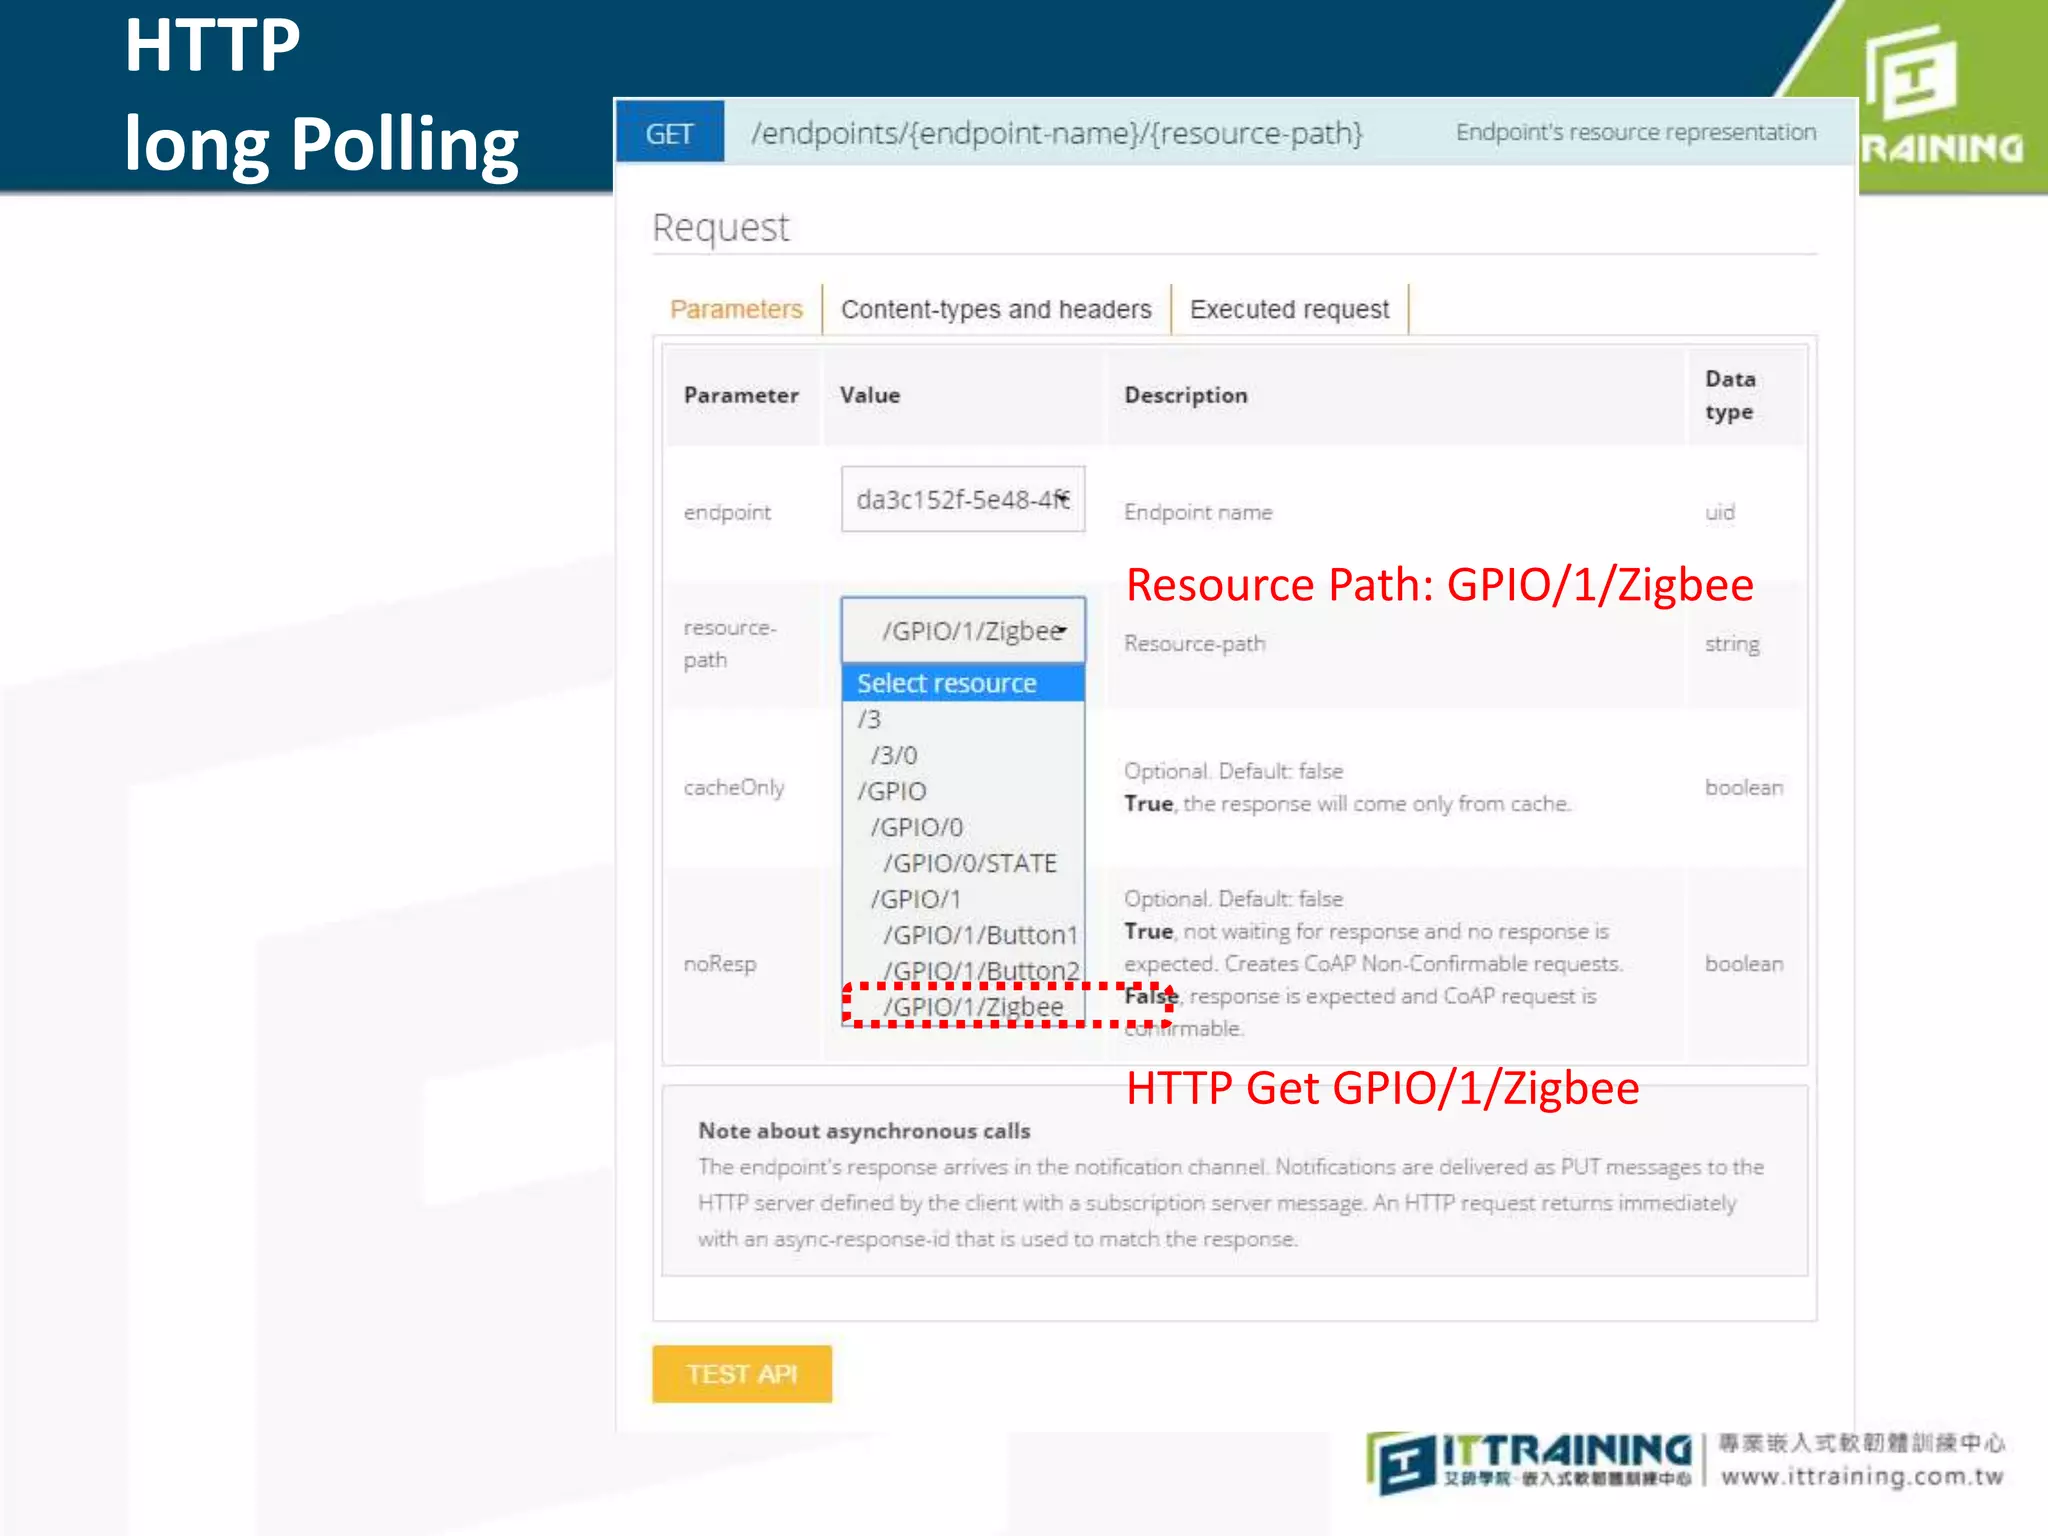Image resolution: width=2048 pixels, height=1536 pixels.
Task: Switch to Content-types and headers tab
Action: [996, 310]
